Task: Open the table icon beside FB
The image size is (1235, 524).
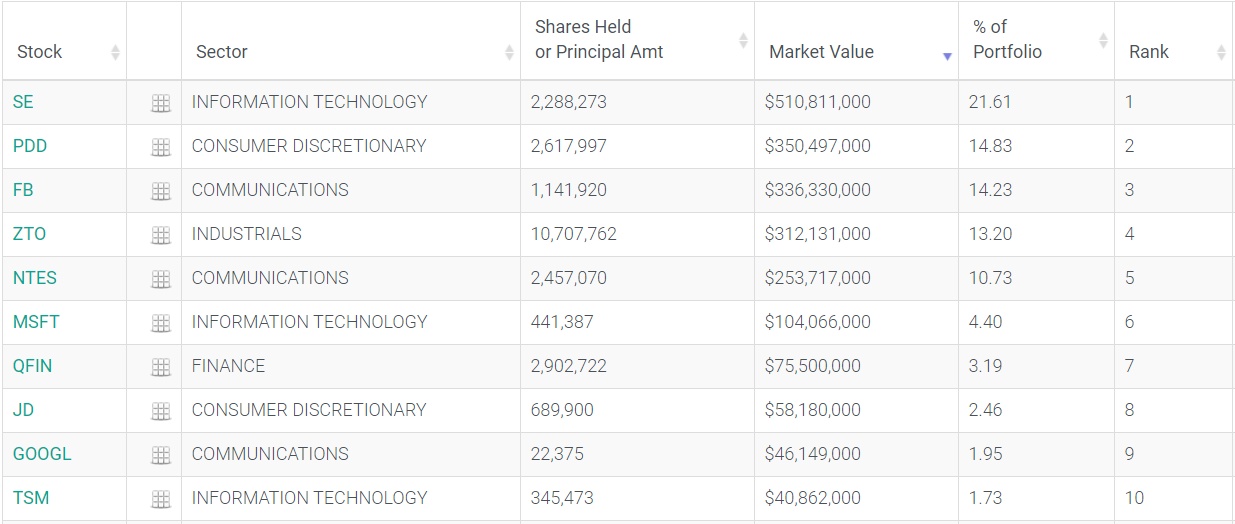Action: pyautogui.click(x=160, y=191)
